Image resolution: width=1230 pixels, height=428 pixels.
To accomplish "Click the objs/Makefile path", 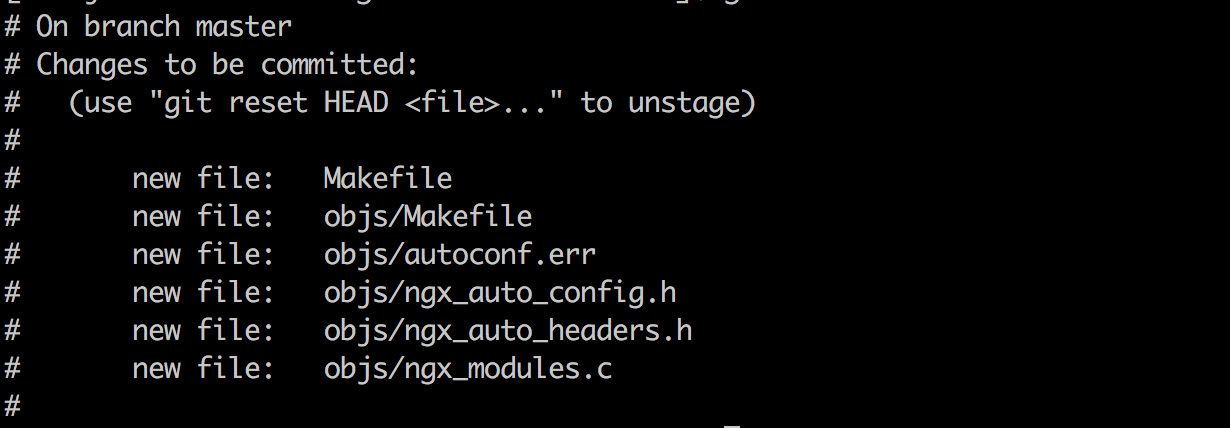I will click(x=428, y=217).
